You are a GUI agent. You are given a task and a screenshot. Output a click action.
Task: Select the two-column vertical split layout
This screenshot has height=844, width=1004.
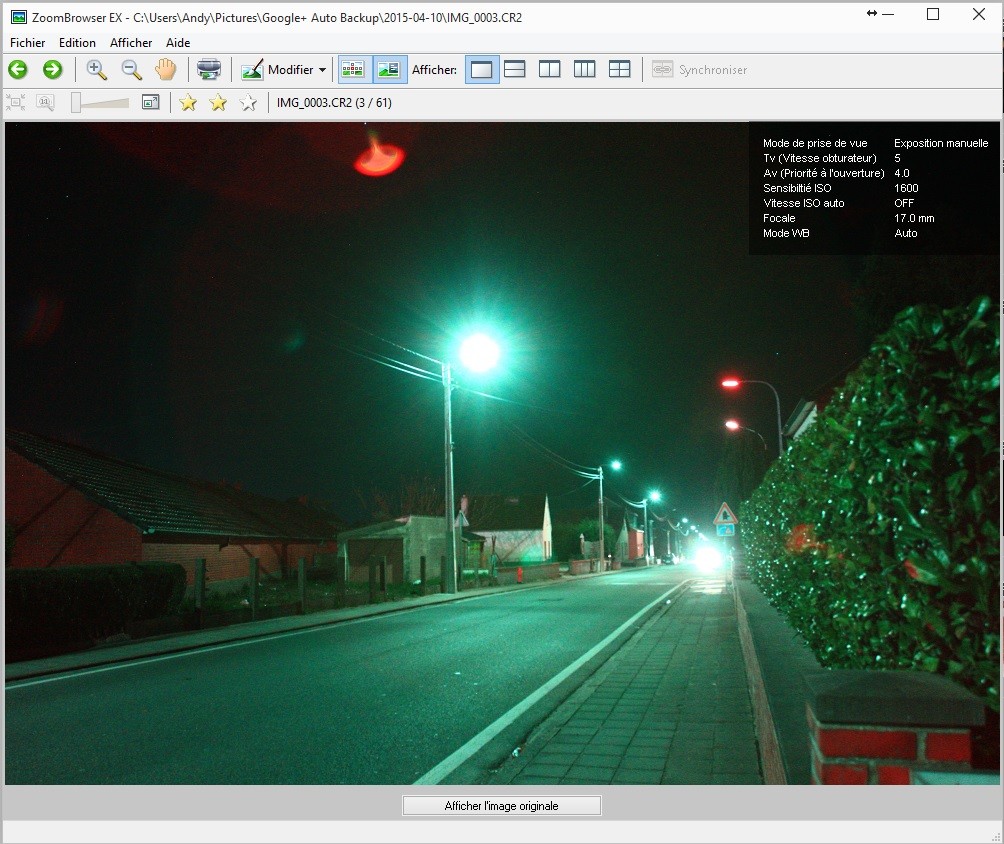pos(549,69)
